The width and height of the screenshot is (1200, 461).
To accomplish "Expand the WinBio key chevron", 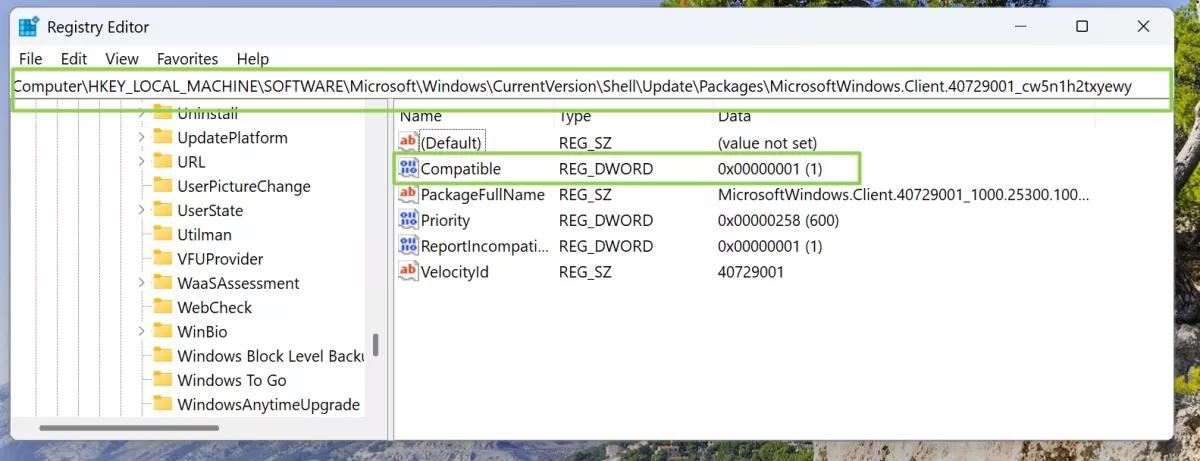I will [141, 331].
